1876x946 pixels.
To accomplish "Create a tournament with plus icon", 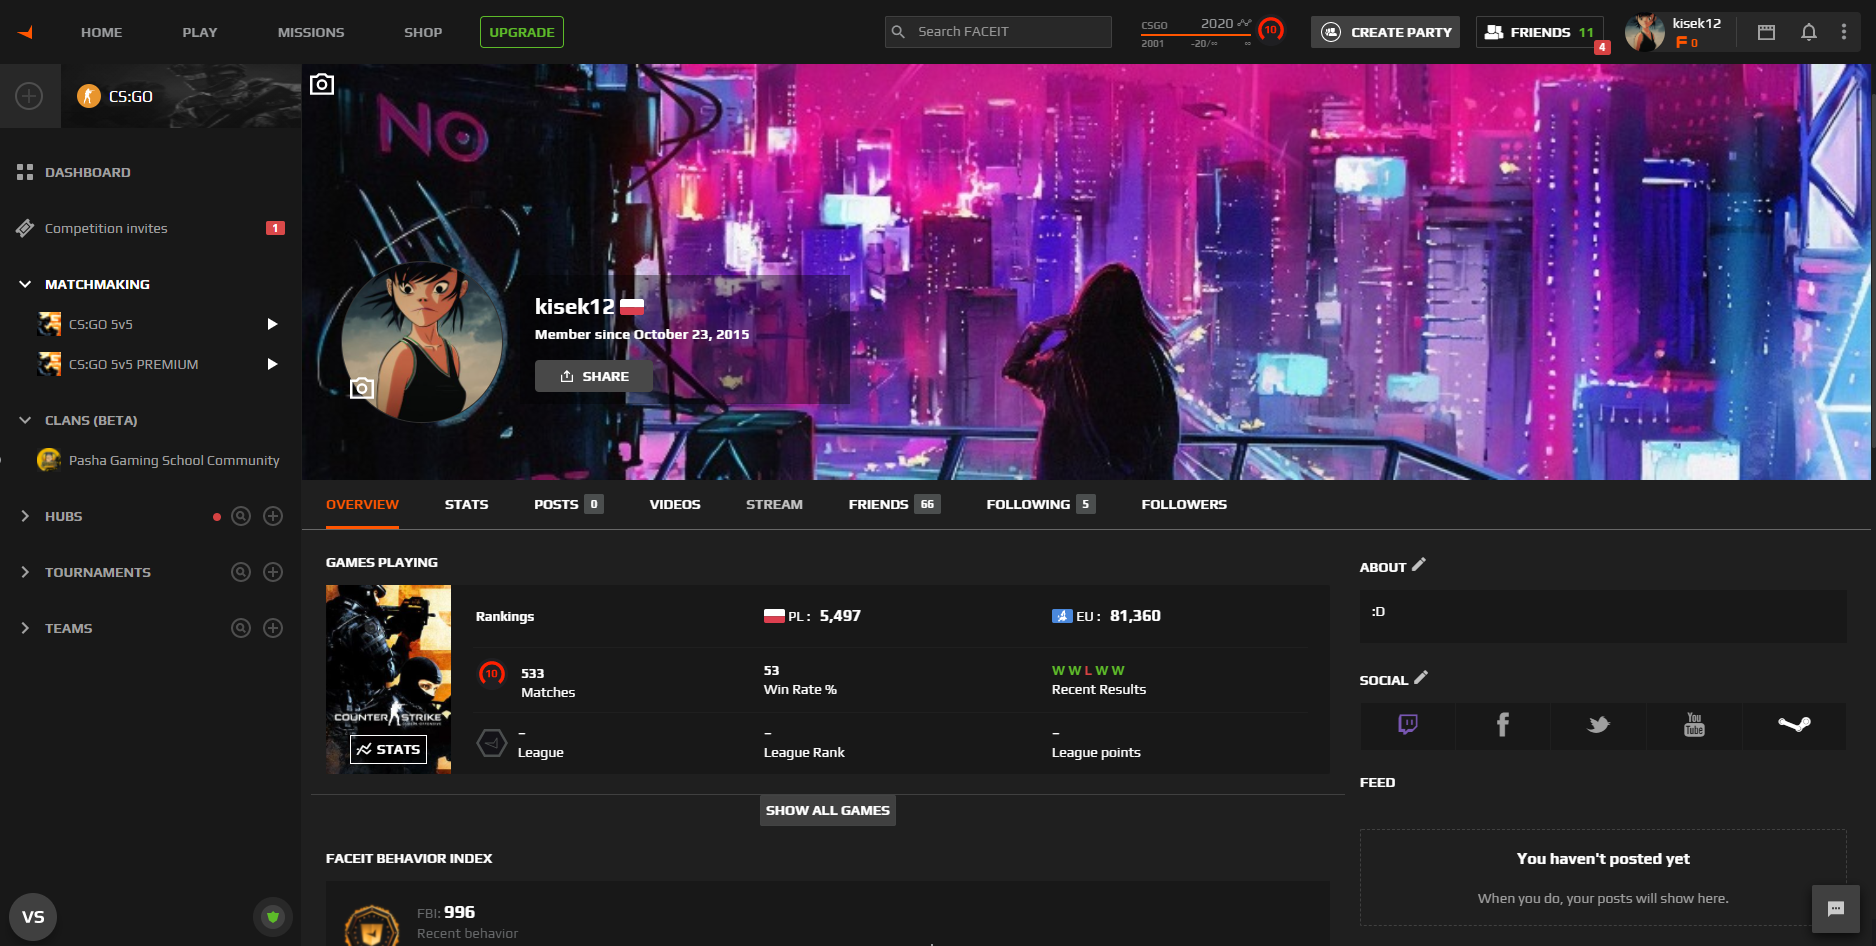I will click(273, 572).
